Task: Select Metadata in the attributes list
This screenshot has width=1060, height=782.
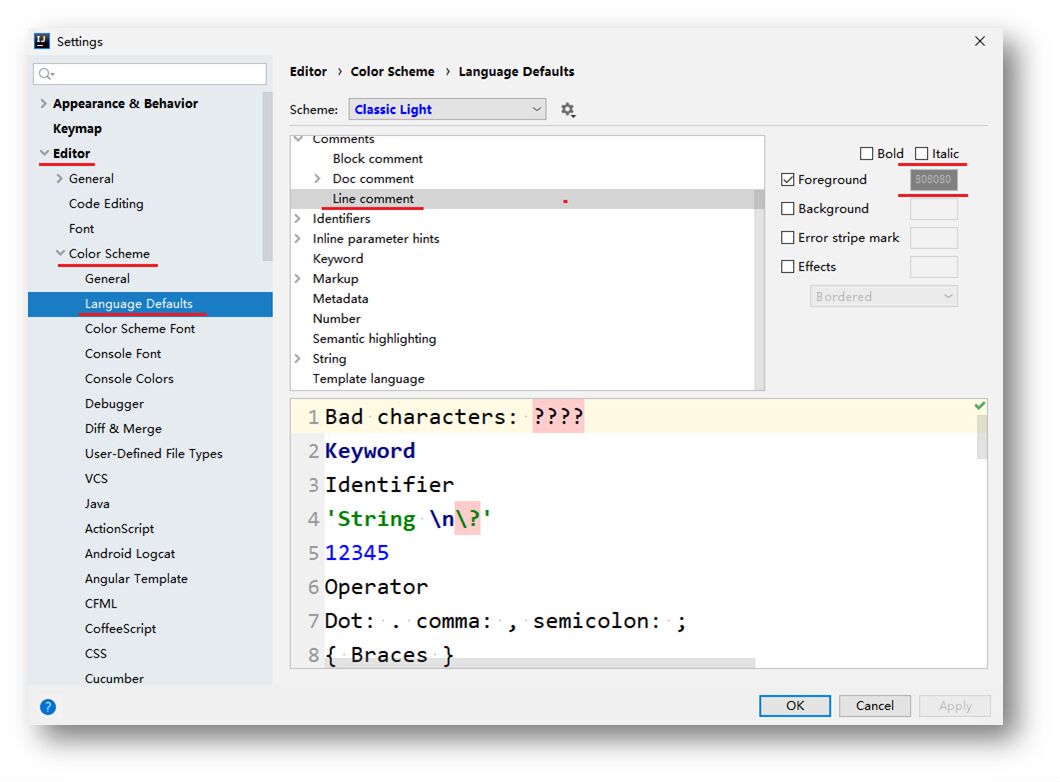Action: click(340, 299)
